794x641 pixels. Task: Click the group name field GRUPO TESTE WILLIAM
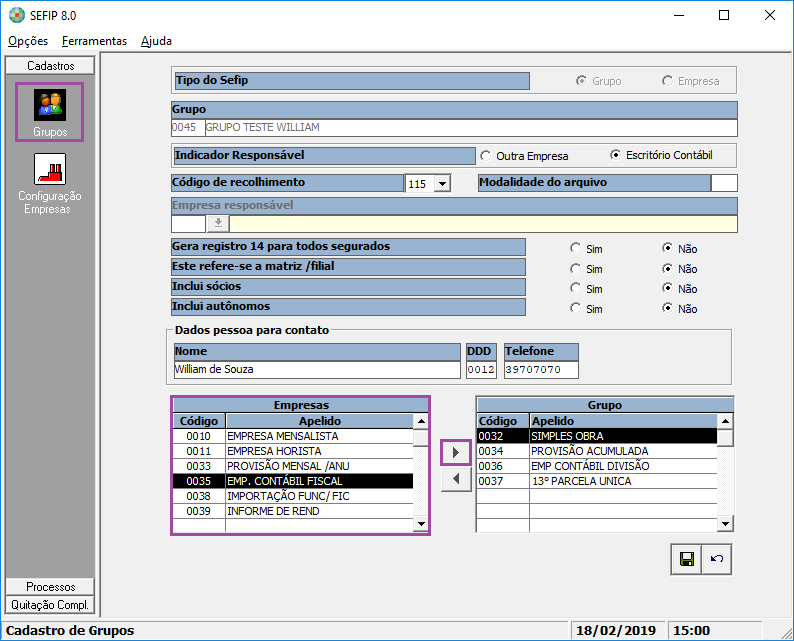point(471,128)
